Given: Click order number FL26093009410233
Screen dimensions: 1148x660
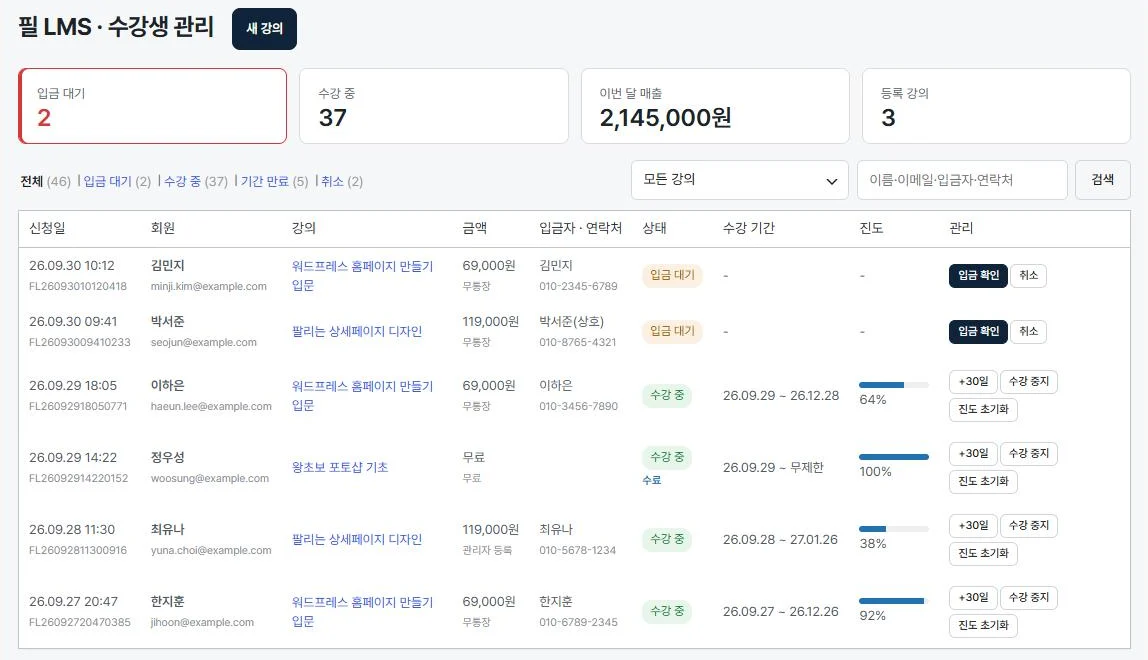Looking at the screenshot, I should click(80, 342).
